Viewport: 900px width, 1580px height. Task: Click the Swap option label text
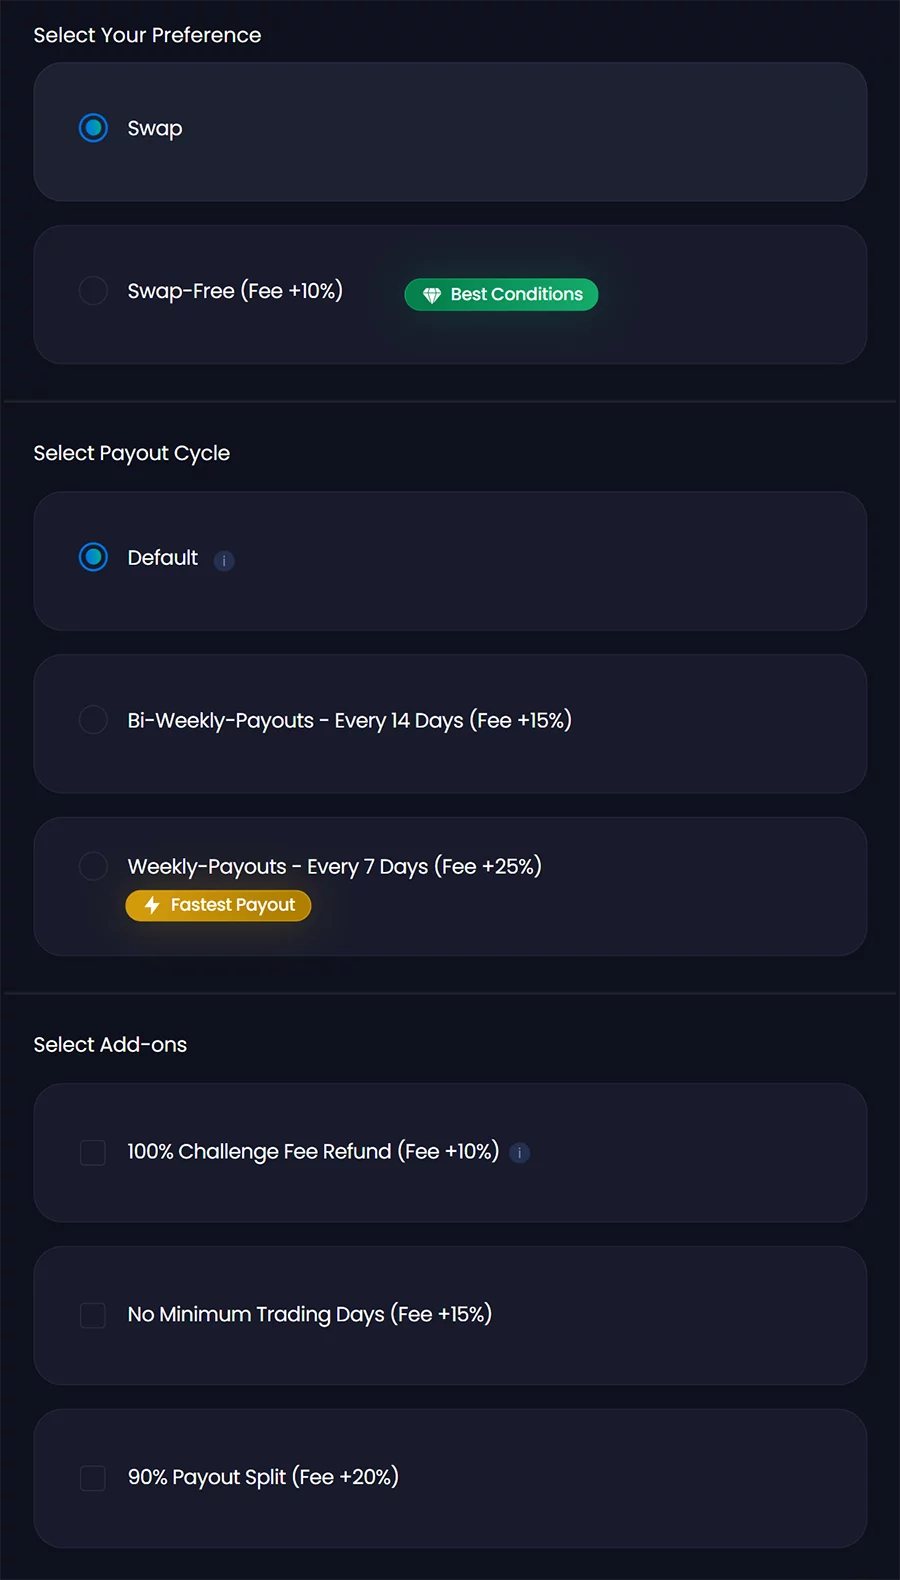155,128
